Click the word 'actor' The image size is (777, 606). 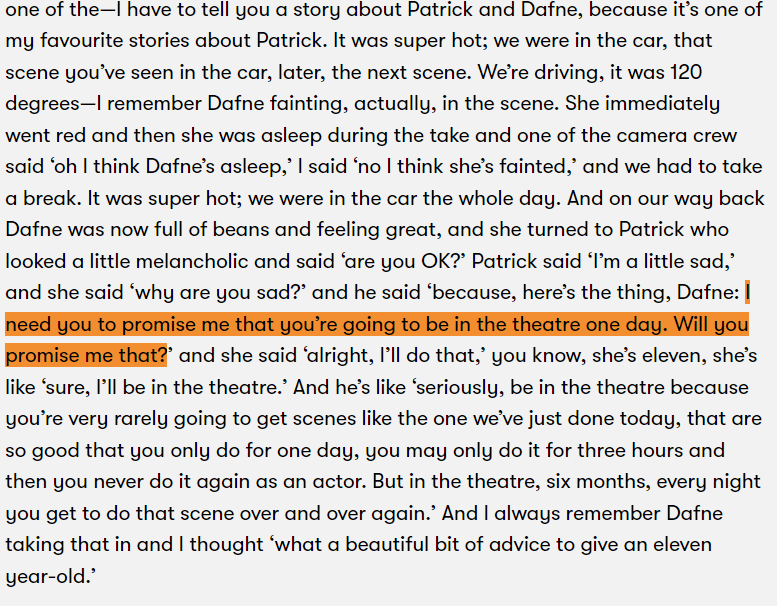[338, 482]
